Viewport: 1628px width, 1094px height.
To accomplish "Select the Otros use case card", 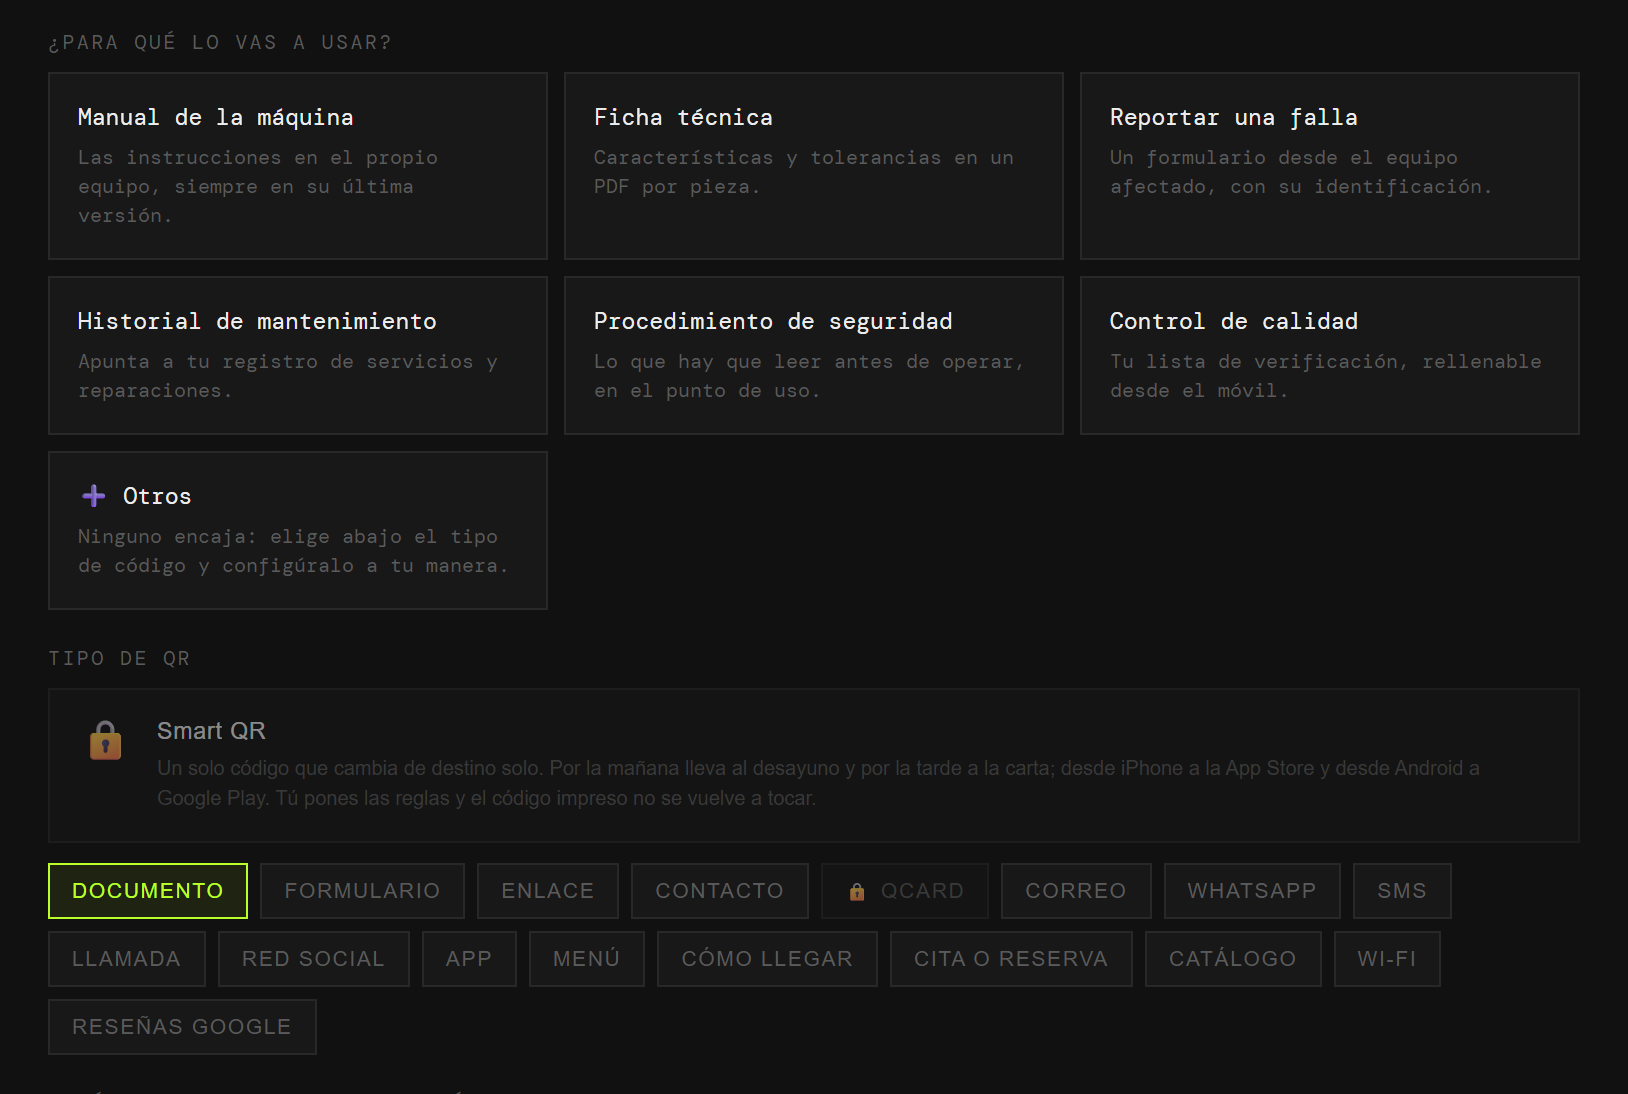I will pyautogui.click(x=298, y=531).
